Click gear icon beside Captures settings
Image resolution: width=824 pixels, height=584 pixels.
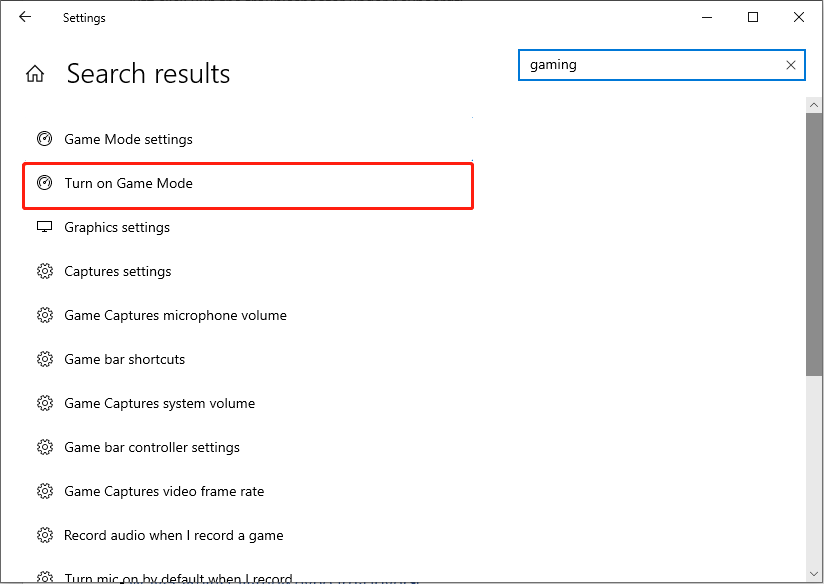pyautogui.click(x=45, y=271)
